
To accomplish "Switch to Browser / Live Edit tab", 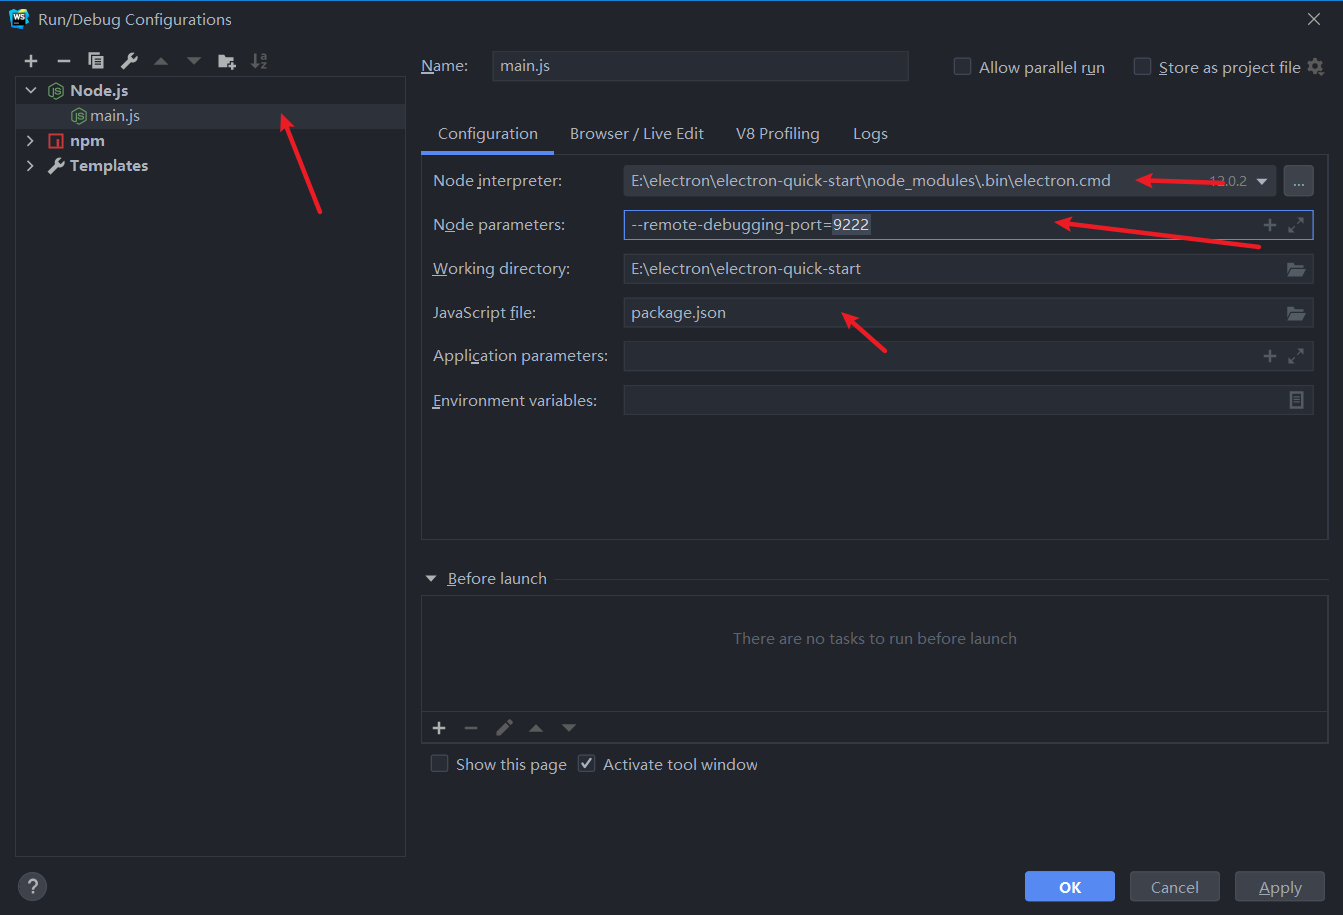I will pyautogui.click(x=636, y=134).
